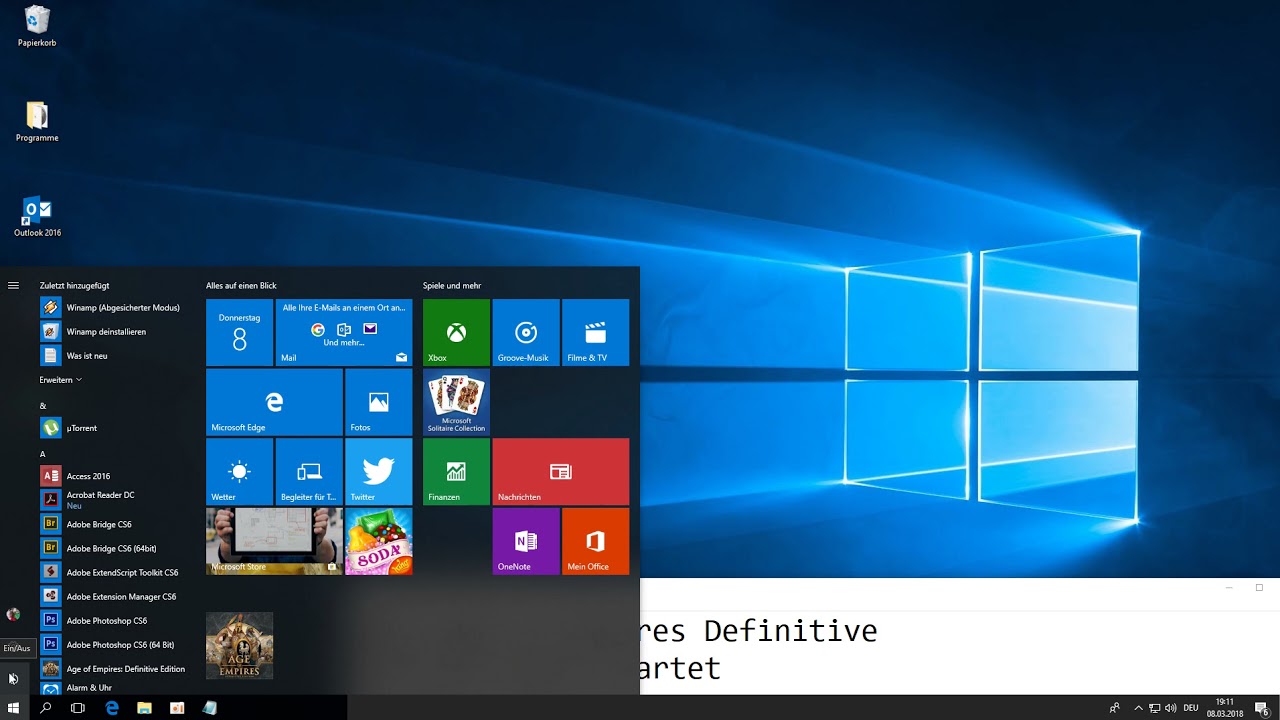Open the Papierkorb desktop icon

(x=37, y=26)
